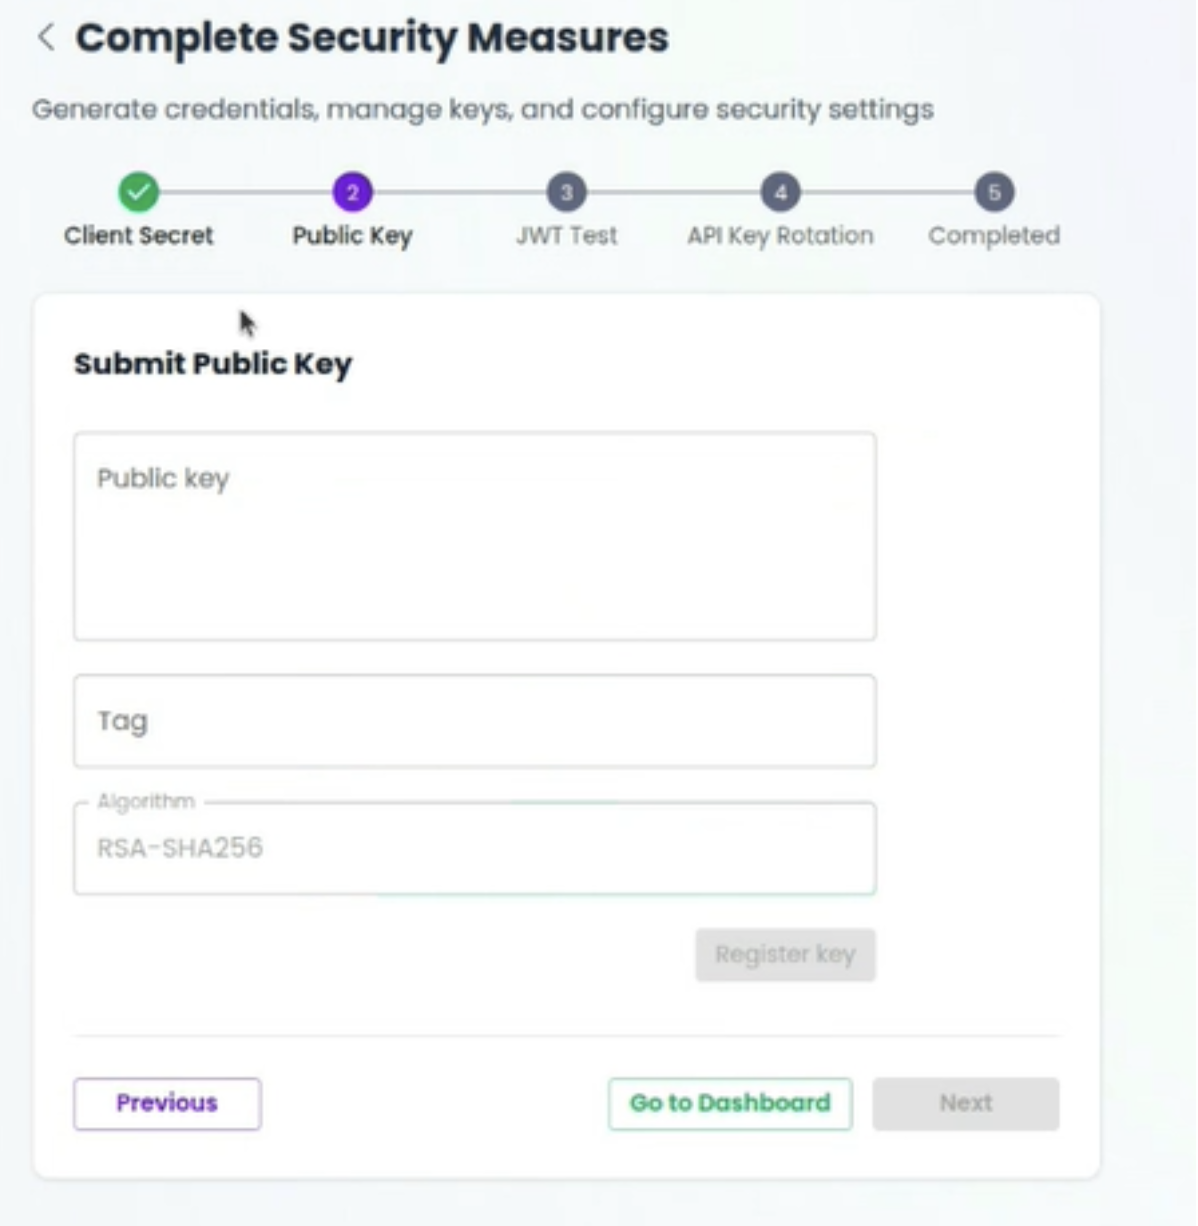Click the green checkmark step circle

pos(139,192)
